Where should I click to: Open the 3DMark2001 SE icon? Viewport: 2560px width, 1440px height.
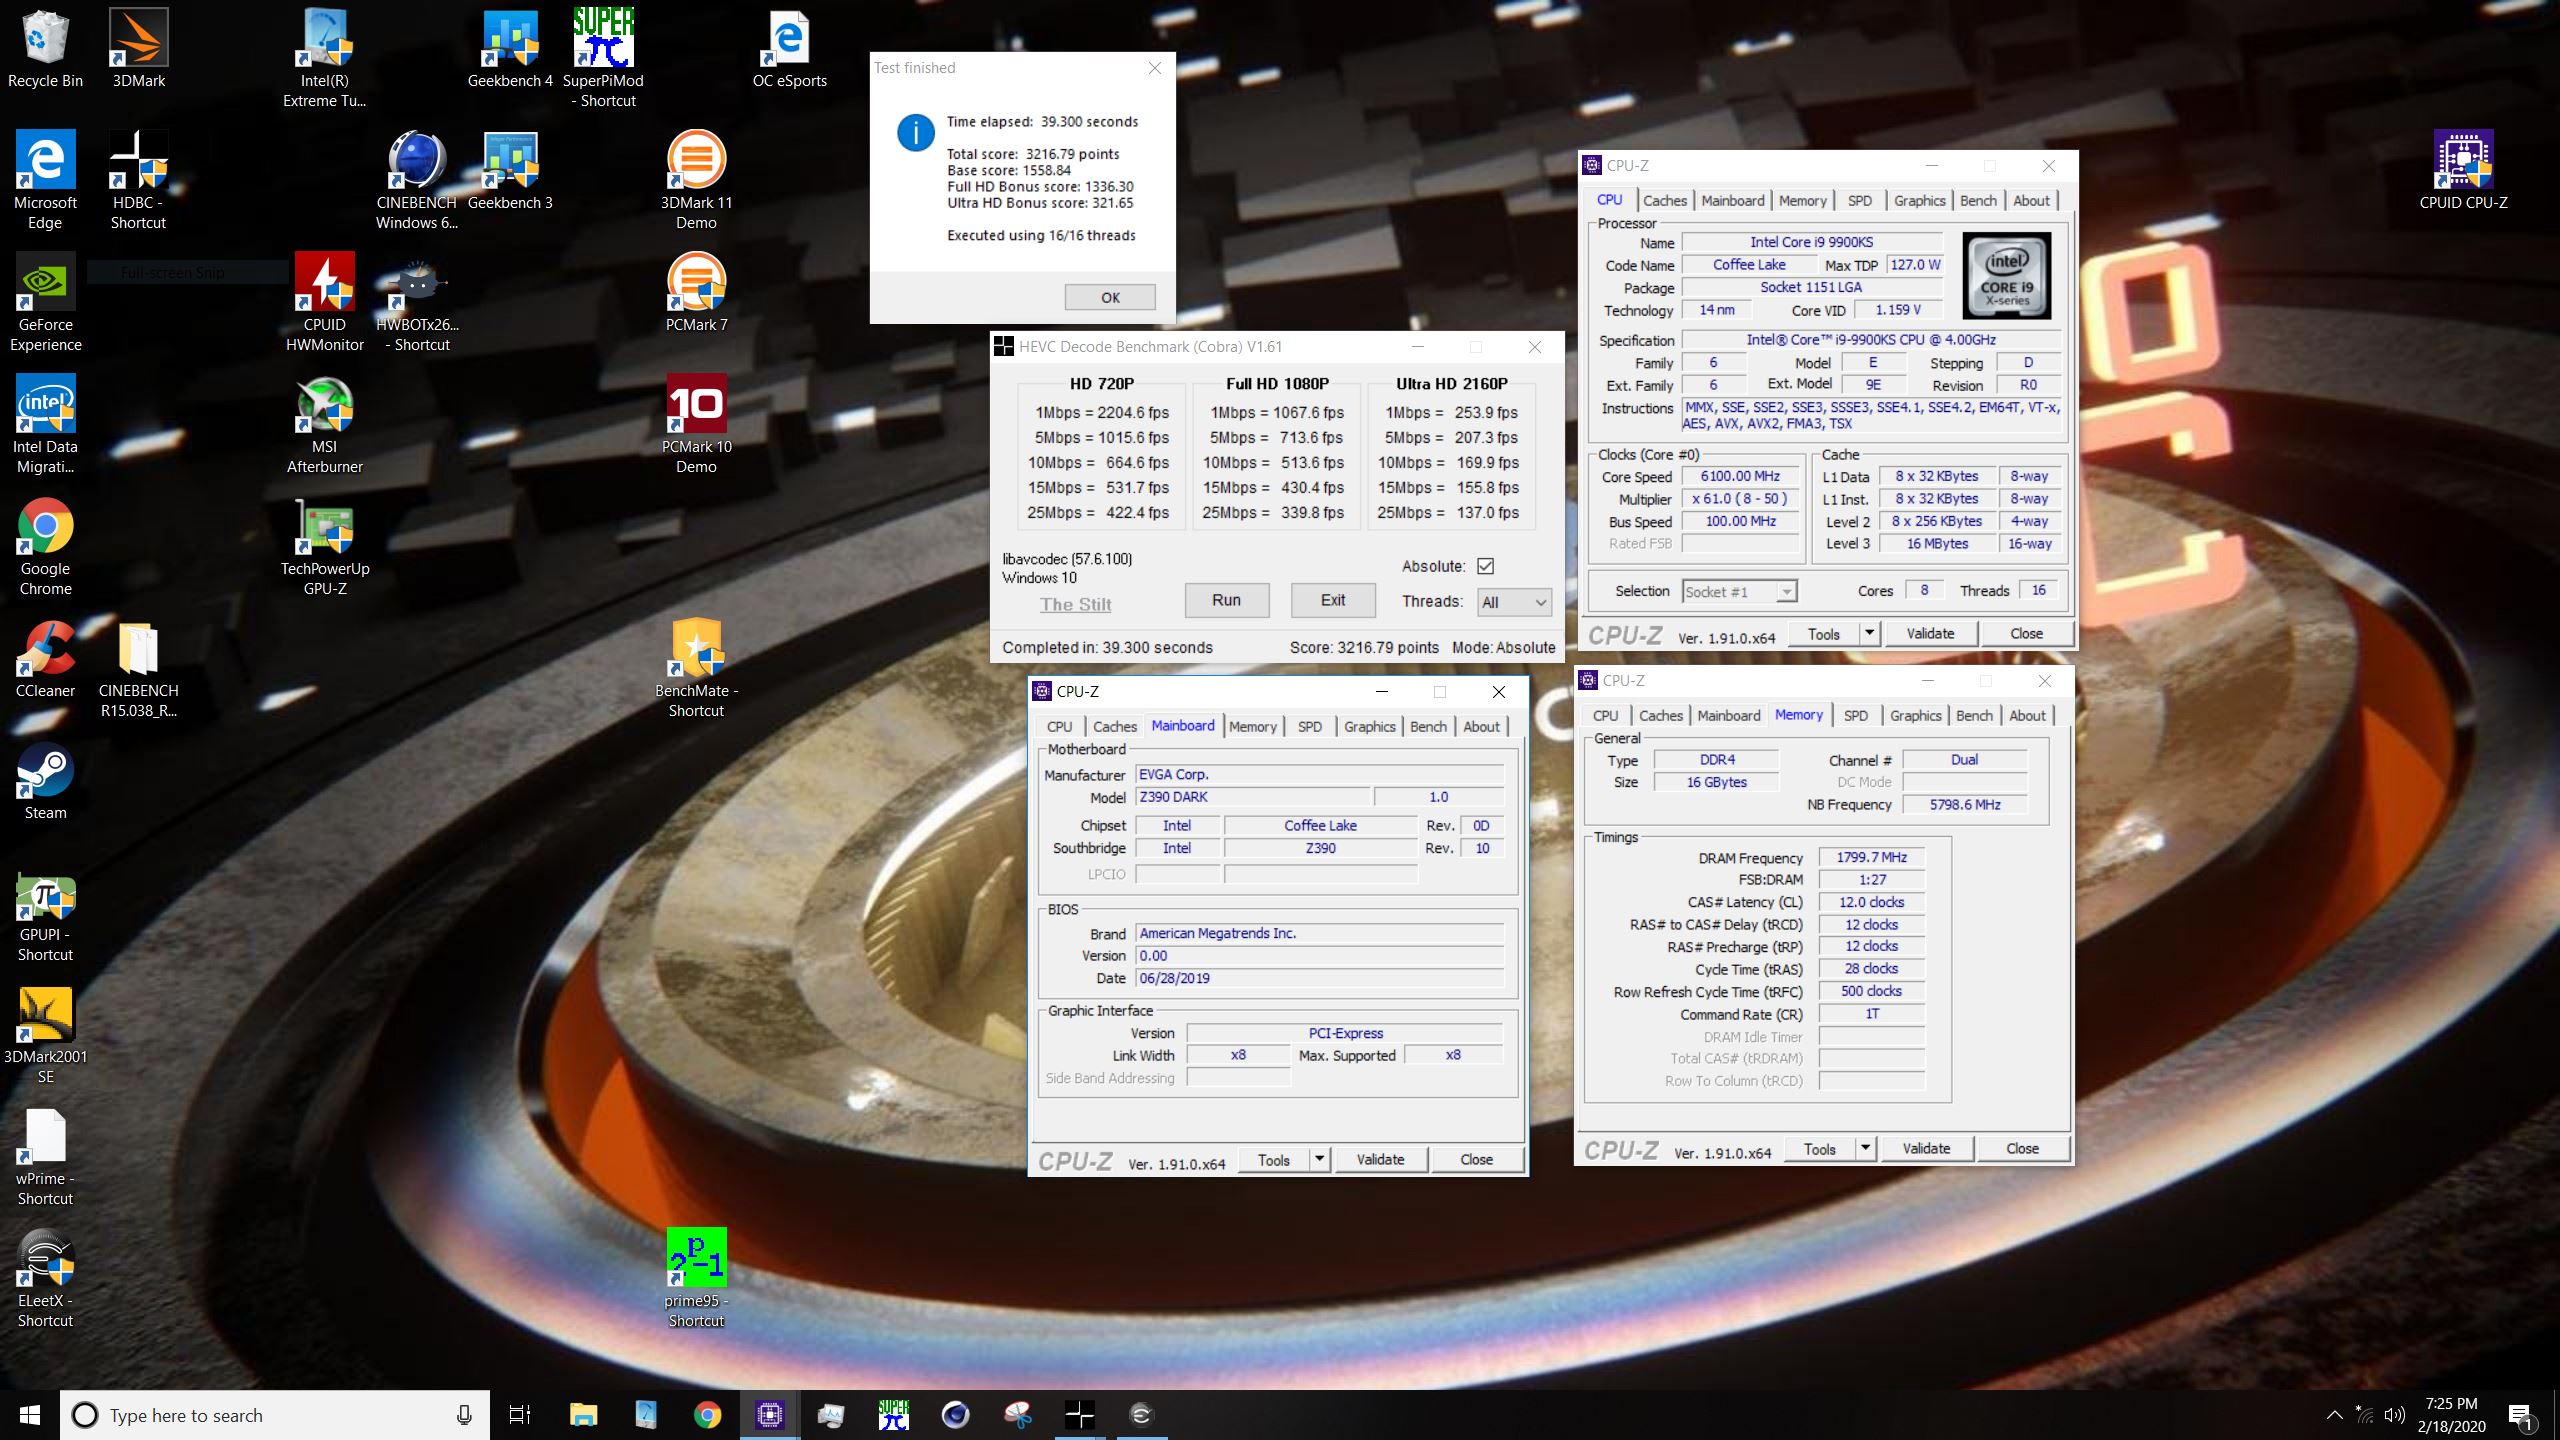point(46,1034)
